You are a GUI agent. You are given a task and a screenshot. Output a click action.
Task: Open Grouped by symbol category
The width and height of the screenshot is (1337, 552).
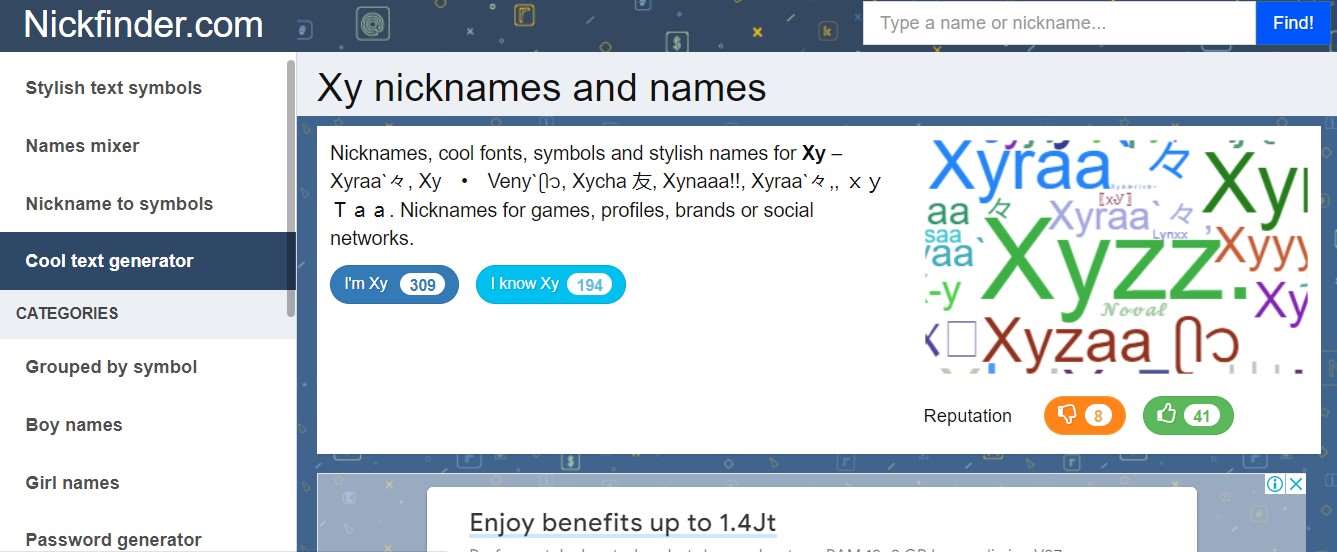(111, 367)
